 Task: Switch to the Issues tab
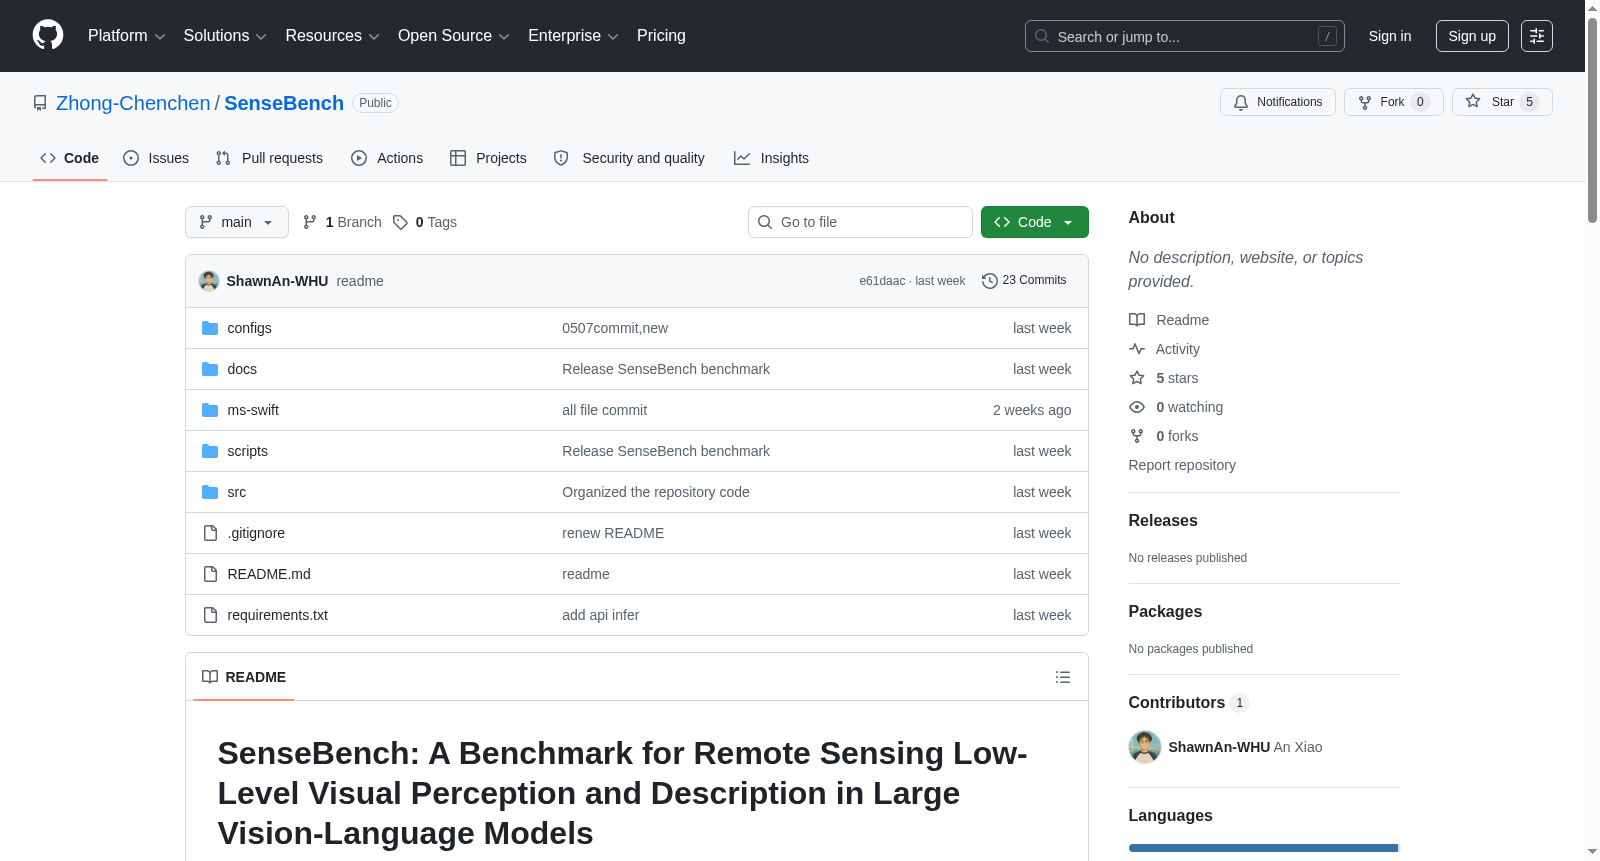[x=156, y=158]
